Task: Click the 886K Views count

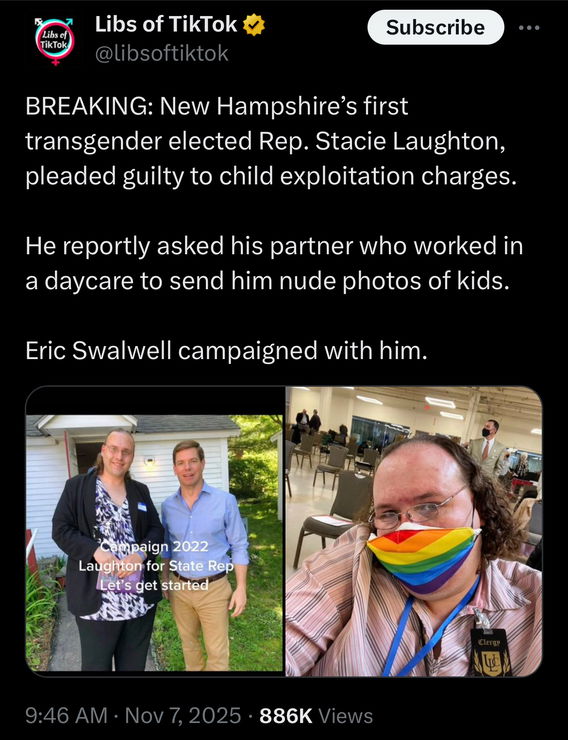Action: click(x=316, y=716)
